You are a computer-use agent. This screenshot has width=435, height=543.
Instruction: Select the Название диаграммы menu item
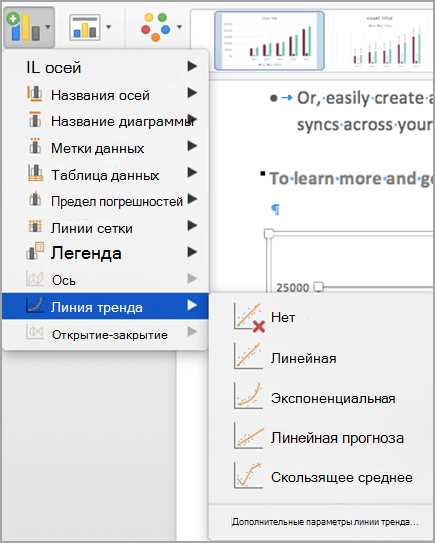pyautogui.click(x=105, y=121)
